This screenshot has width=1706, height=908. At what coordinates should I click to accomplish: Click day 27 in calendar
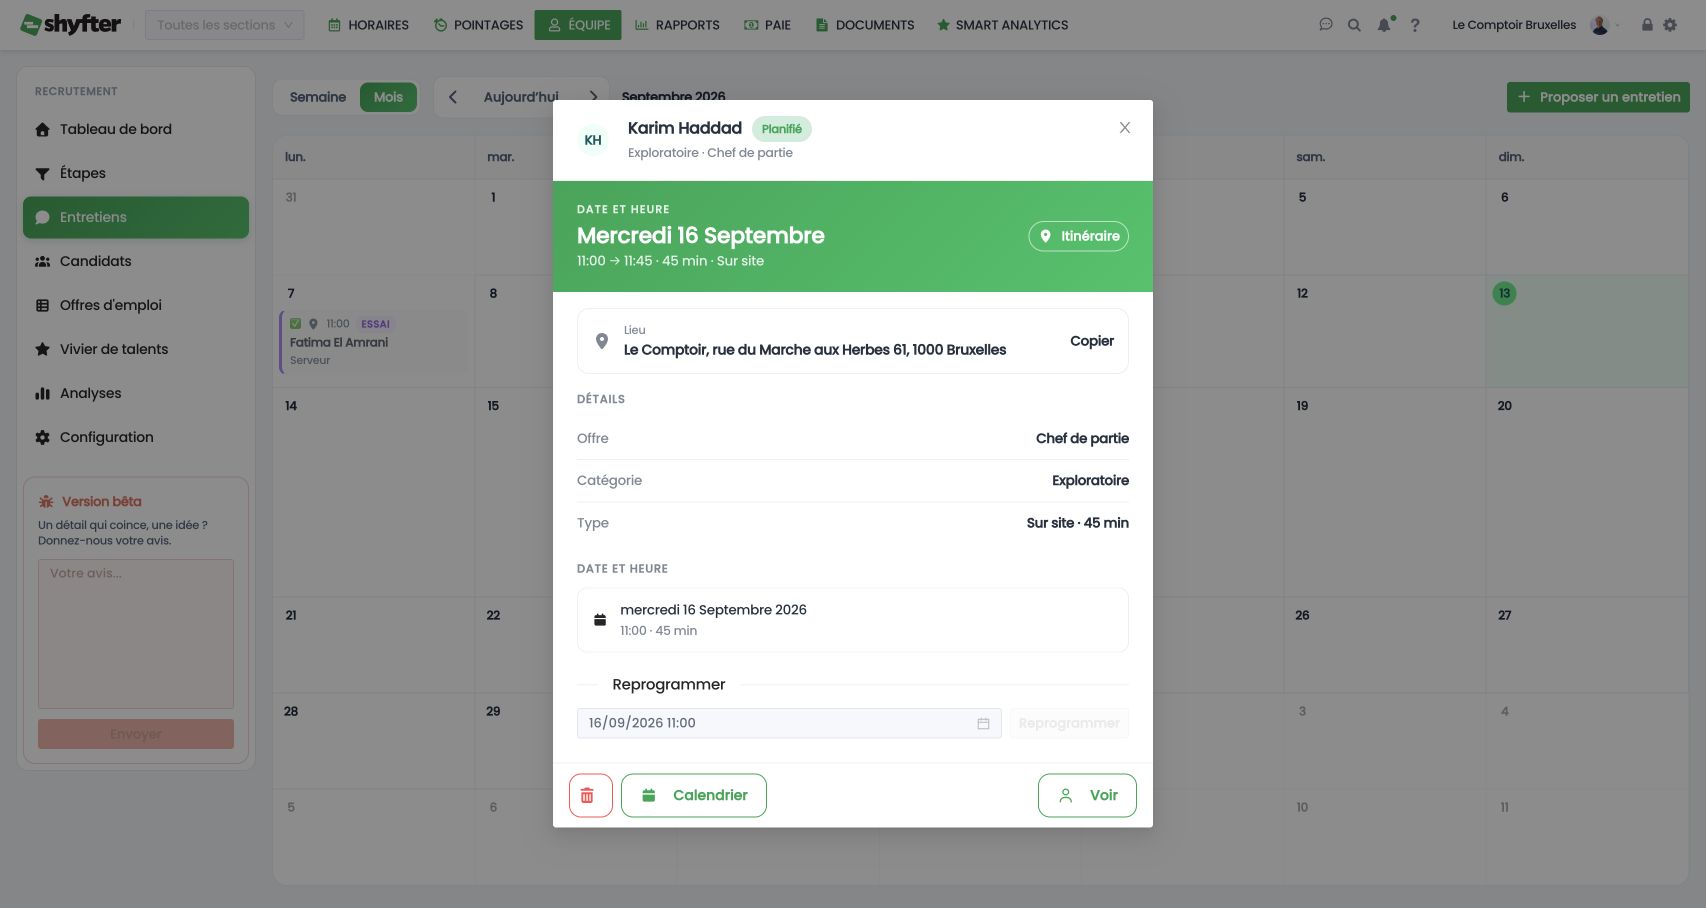(x=1504, y=616)
